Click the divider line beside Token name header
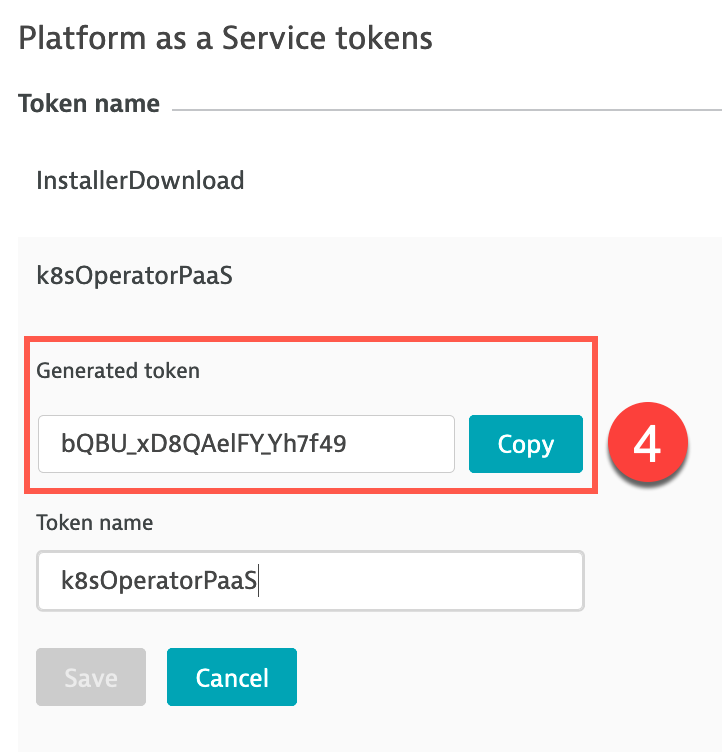Viewport: 722px width, 752px height. 447,110
